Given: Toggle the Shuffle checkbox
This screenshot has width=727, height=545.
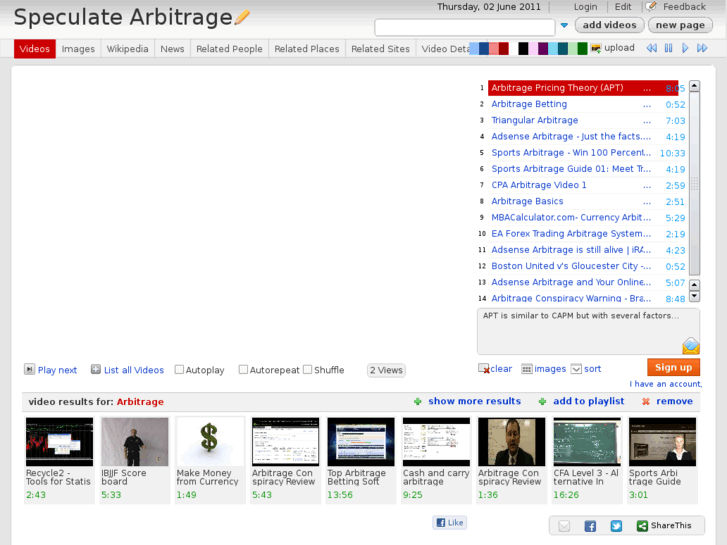Looking at the screenshot, I should 307,370.
